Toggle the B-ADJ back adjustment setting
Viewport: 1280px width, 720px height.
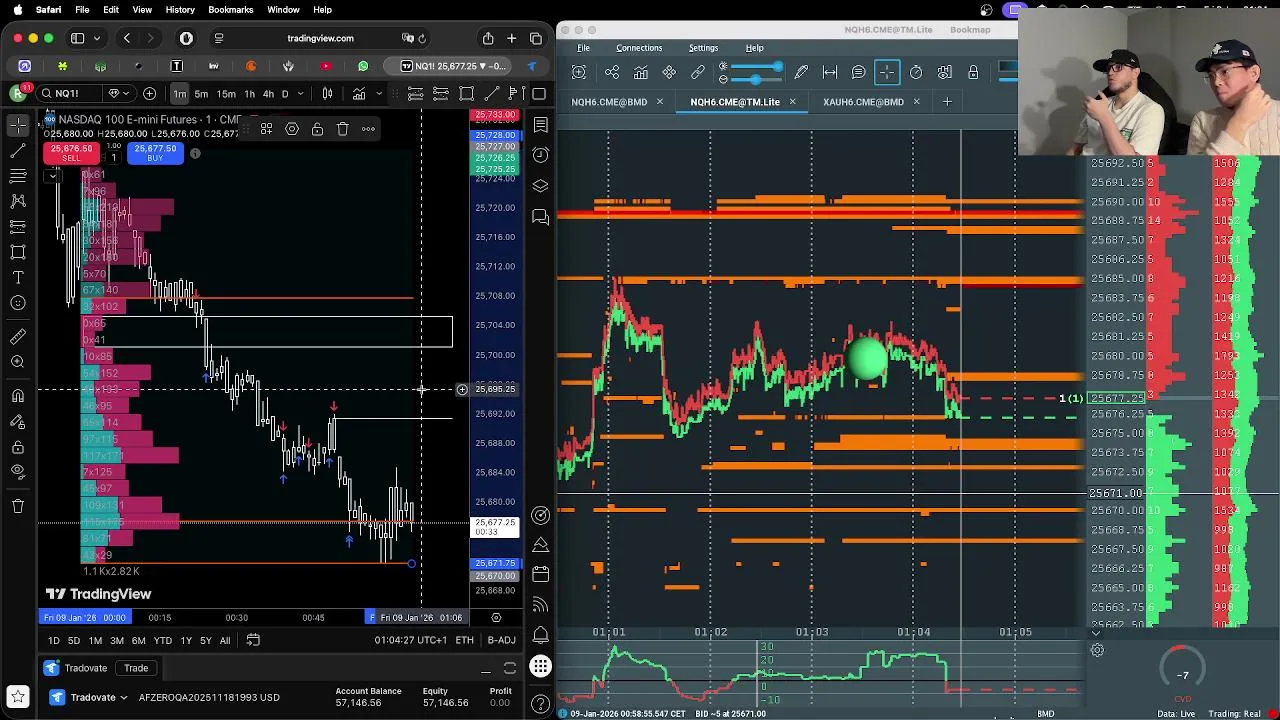tap(501, 641)
